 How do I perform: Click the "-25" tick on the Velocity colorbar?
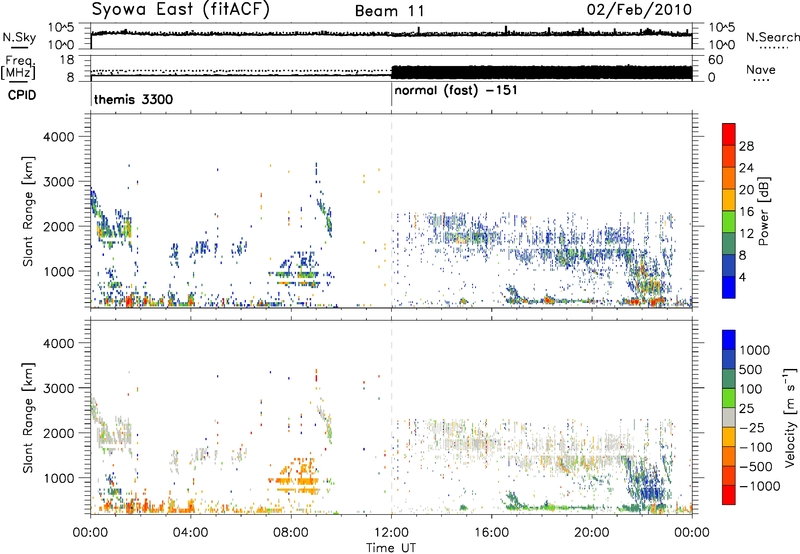752,427
